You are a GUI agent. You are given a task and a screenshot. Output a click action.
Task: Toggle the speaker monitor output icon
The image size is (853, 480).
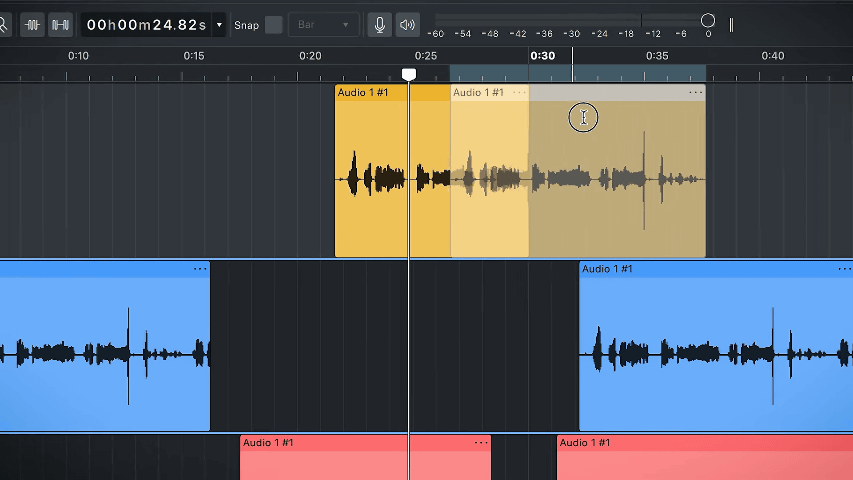[407, 25]
